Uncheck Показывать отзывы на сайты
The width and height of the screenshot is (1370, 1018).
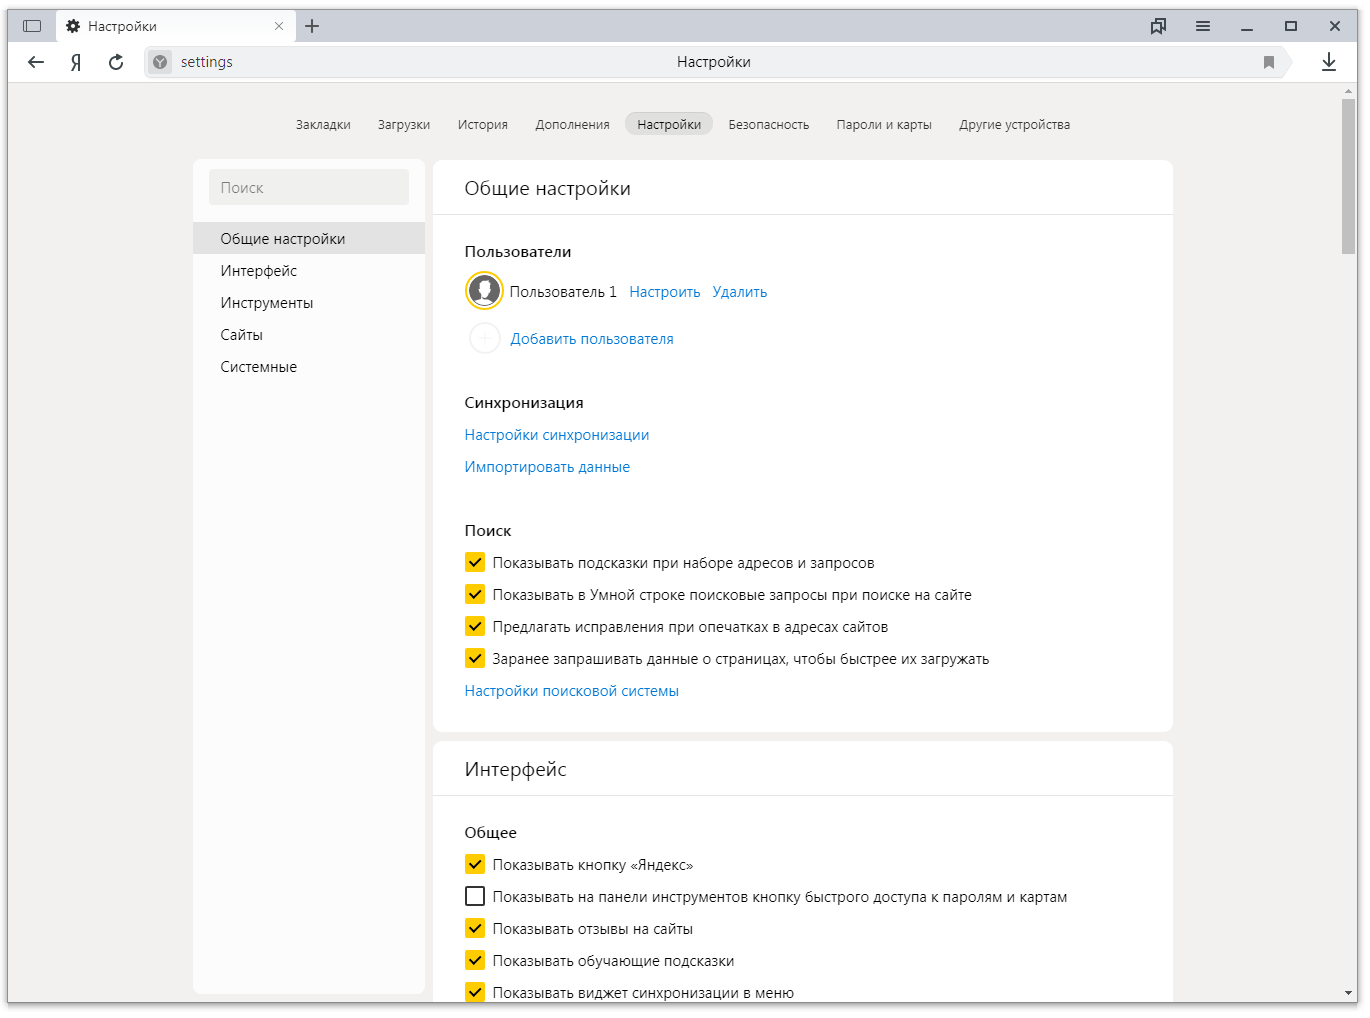click(475, 929)
